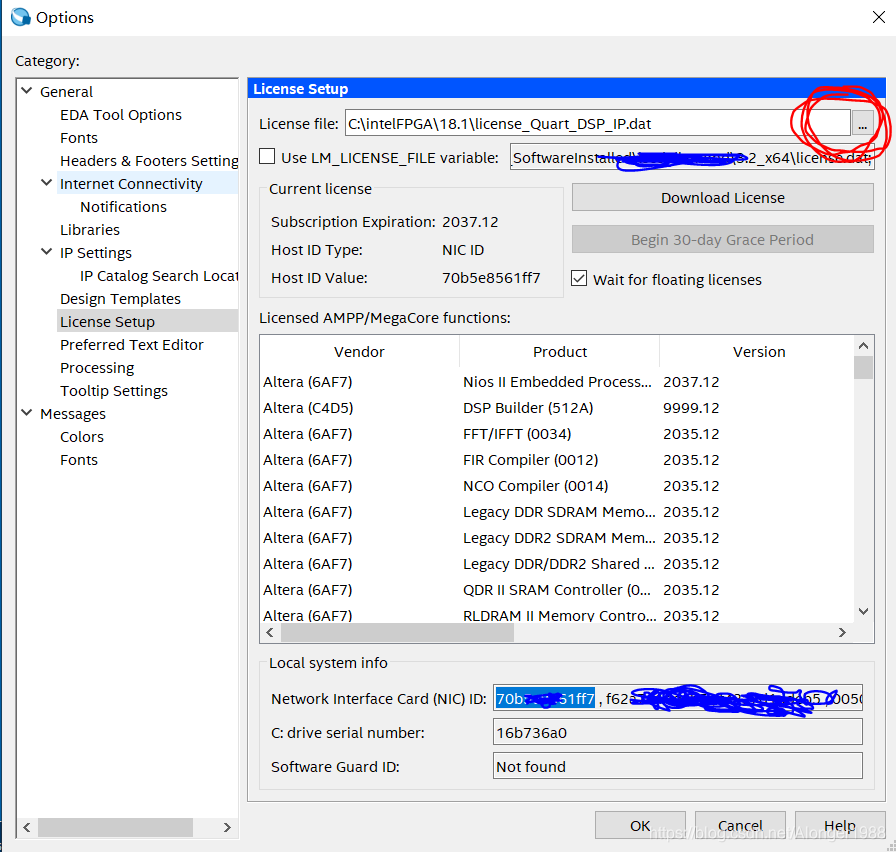Click the Download License button
This screenshot has height=852, width=896.
721,196
